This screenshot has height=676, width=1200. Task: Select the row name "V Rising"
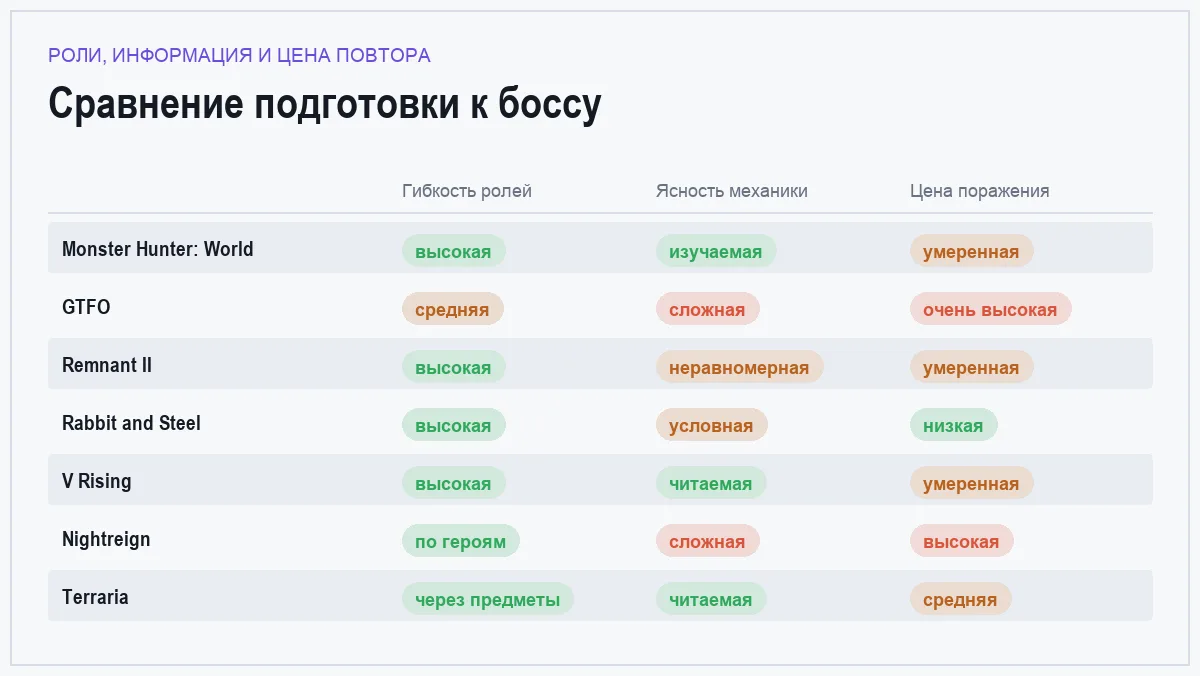(97, 481)
